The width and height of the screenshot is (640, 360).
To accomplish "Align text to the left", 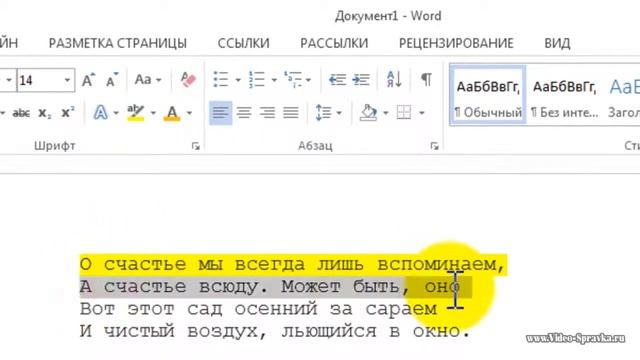I will pos(220,113).
